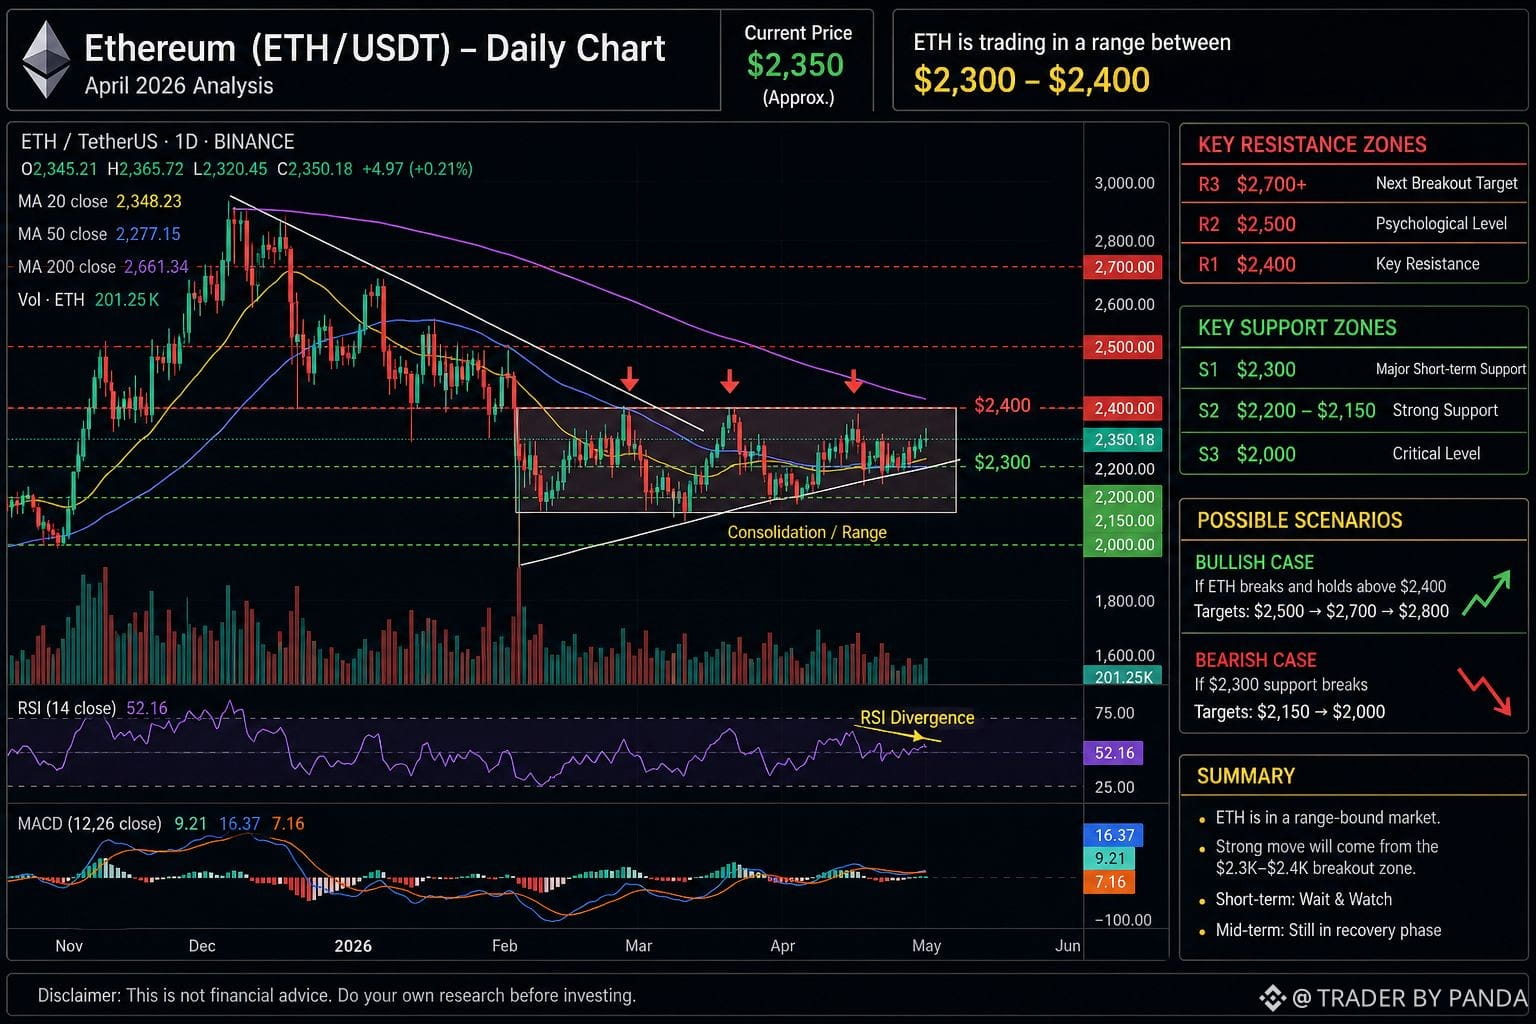1536x1024 pixels.
Task: Click the green 2,150.00 price axis tag
Action: 1124,520
